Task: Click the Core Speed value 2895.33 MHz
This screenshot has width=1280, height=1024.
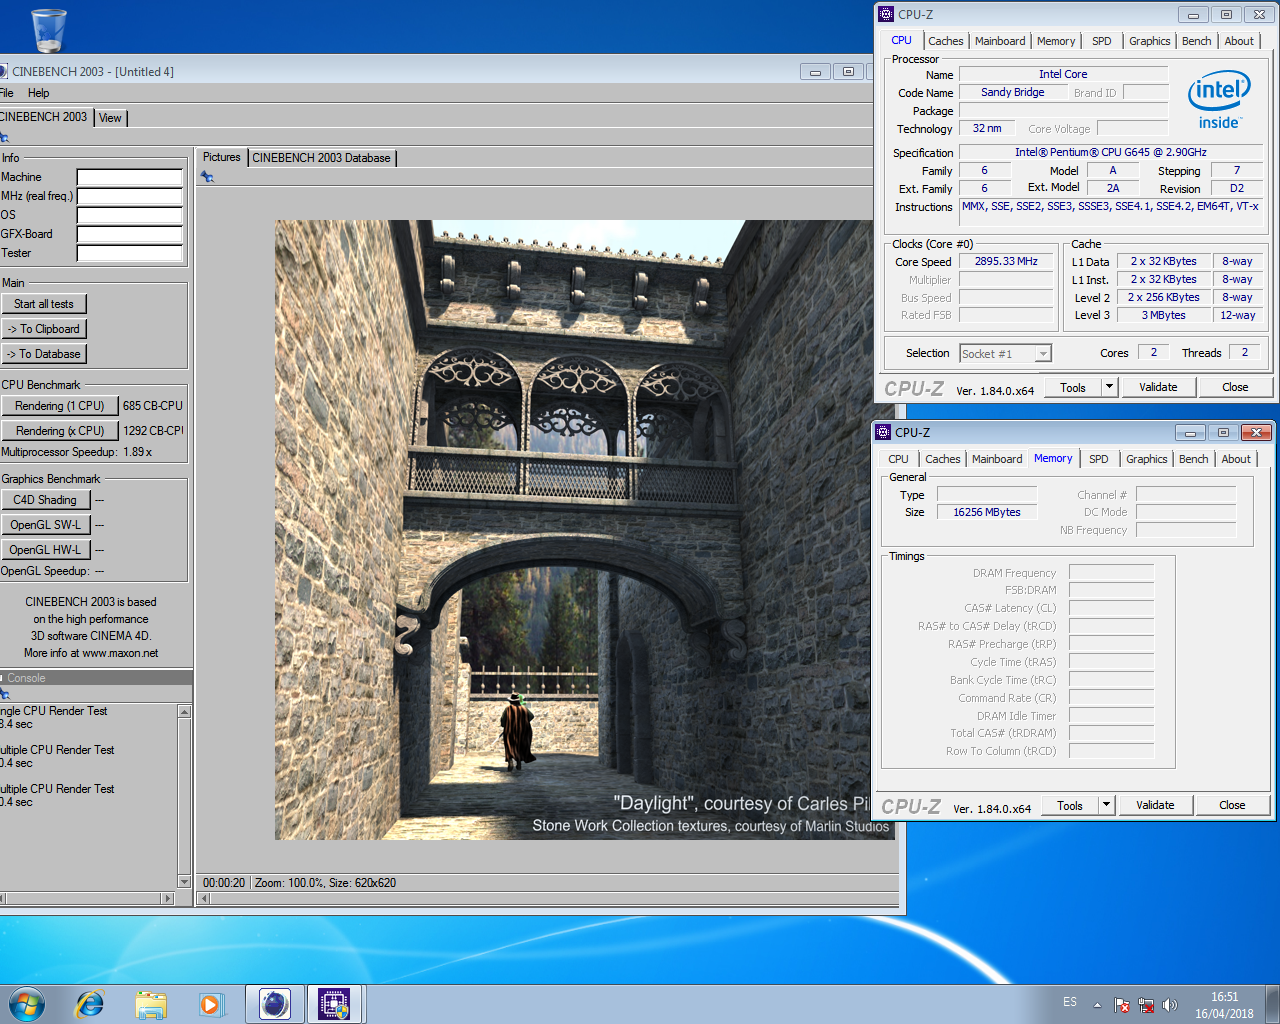Action: 1006,261
